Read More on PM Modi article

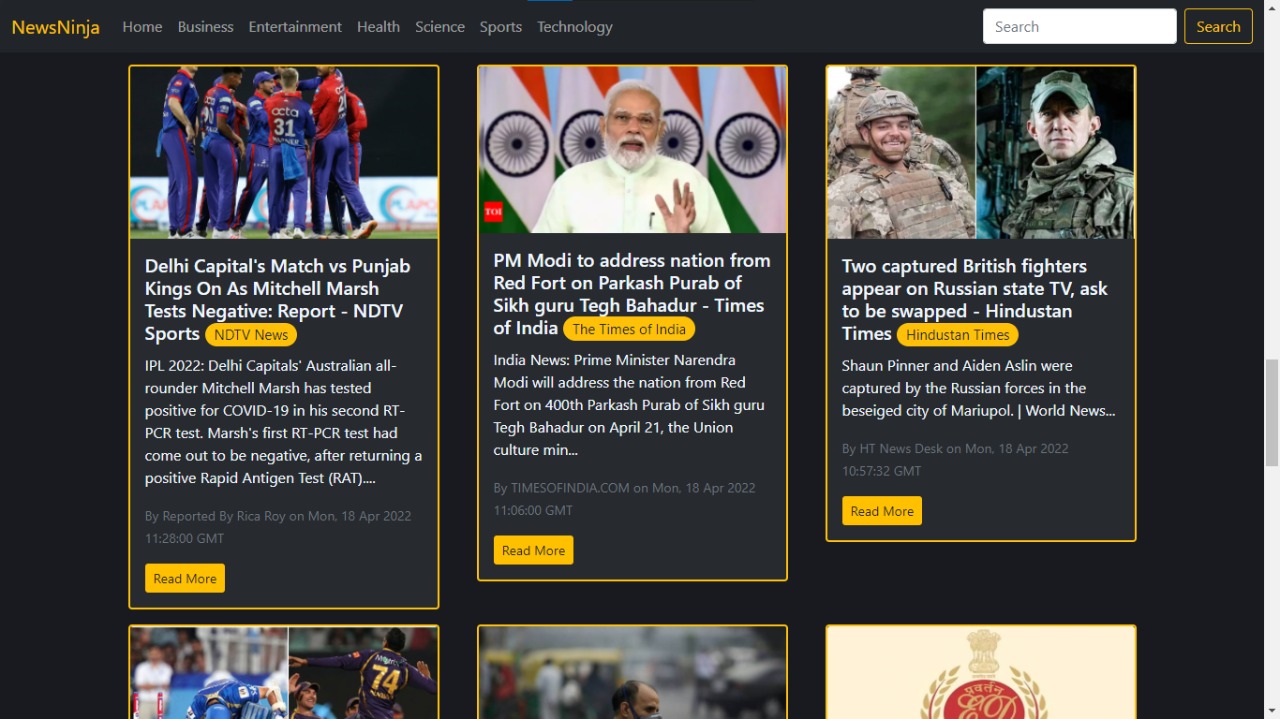tap(533, 550)
